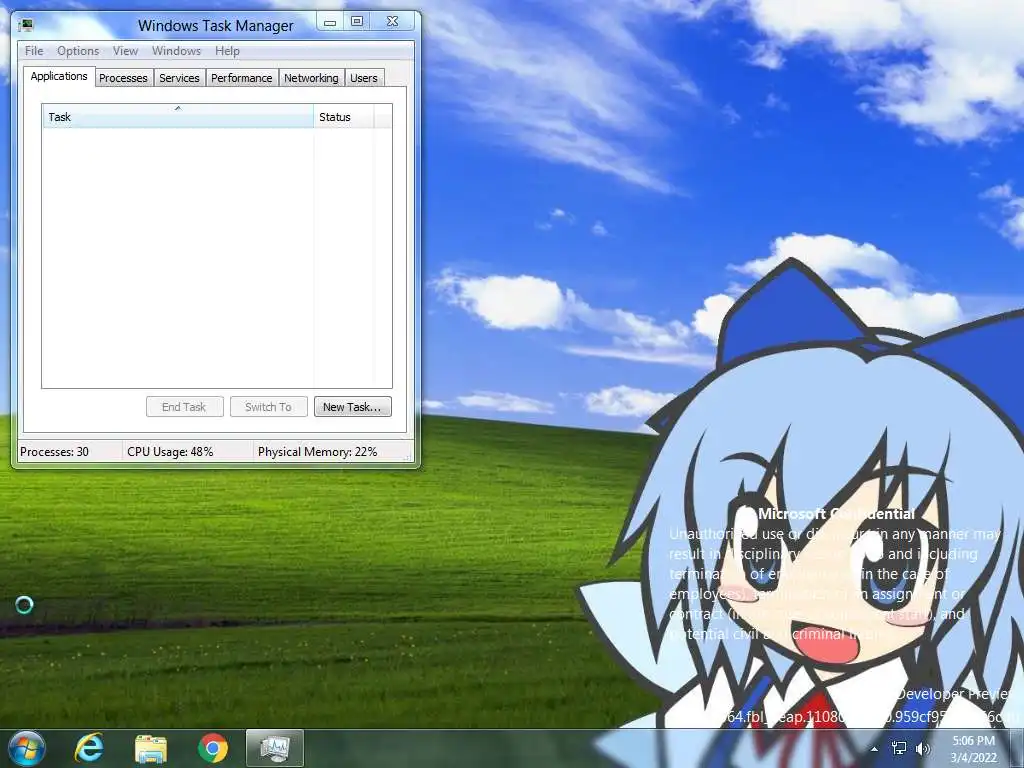
Task: Open the Options menu
Action: [x=78, y=51]
